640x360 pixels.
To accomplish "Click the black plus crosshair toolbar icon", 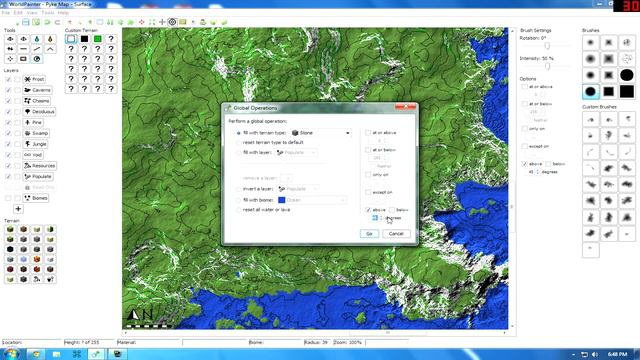I will [x=162, y=22].
